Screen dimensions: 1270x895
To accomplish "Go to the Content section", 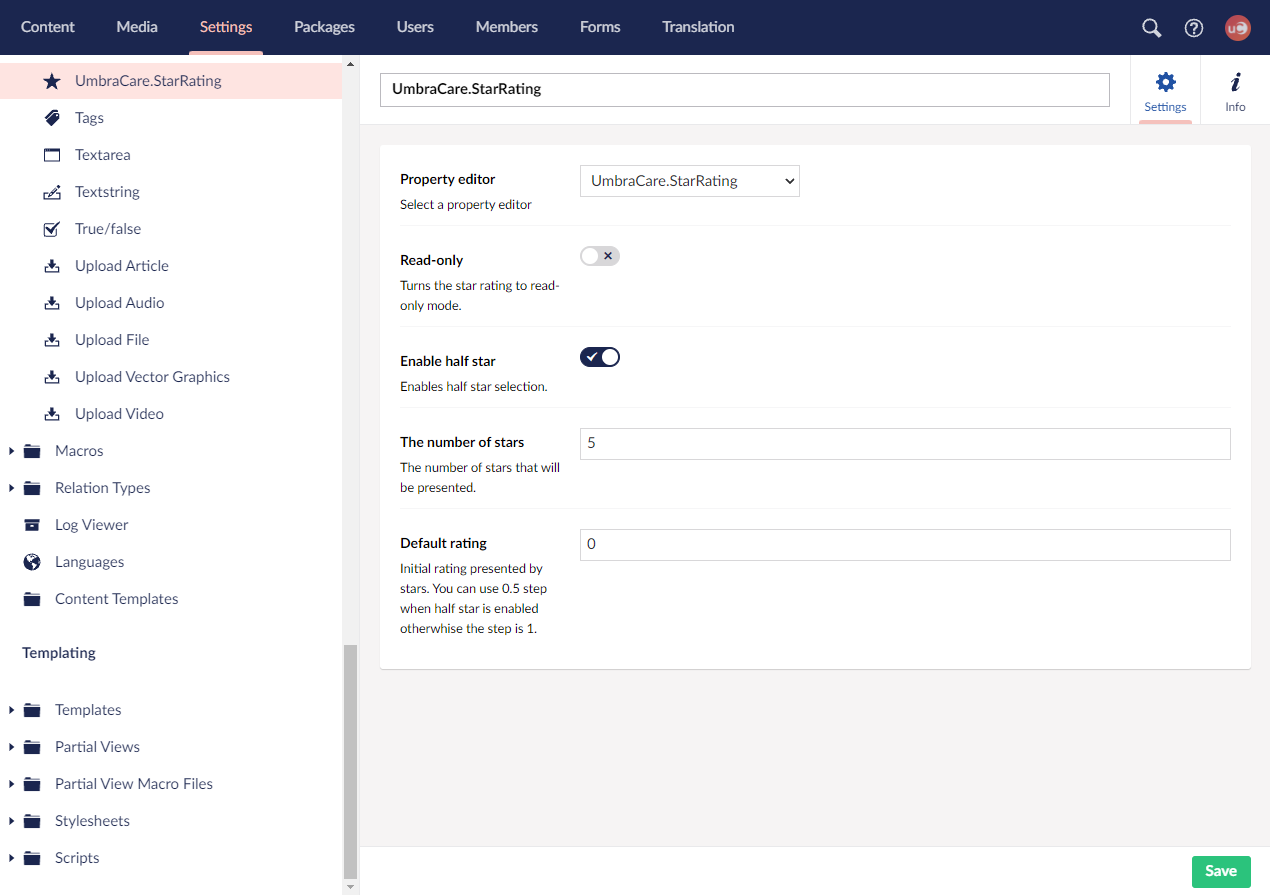I will click(48, 27).
